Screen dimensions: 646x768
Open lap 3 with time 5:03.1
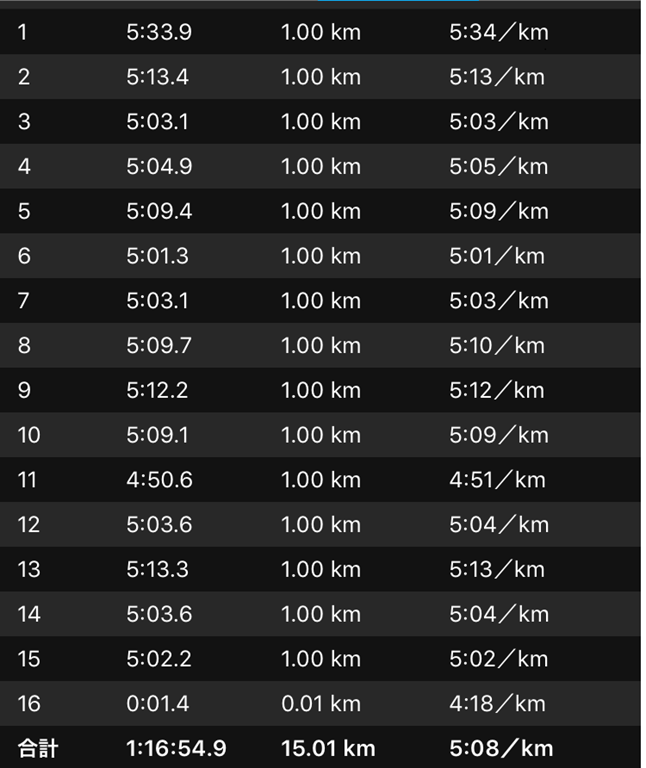(x=320, y=121)
